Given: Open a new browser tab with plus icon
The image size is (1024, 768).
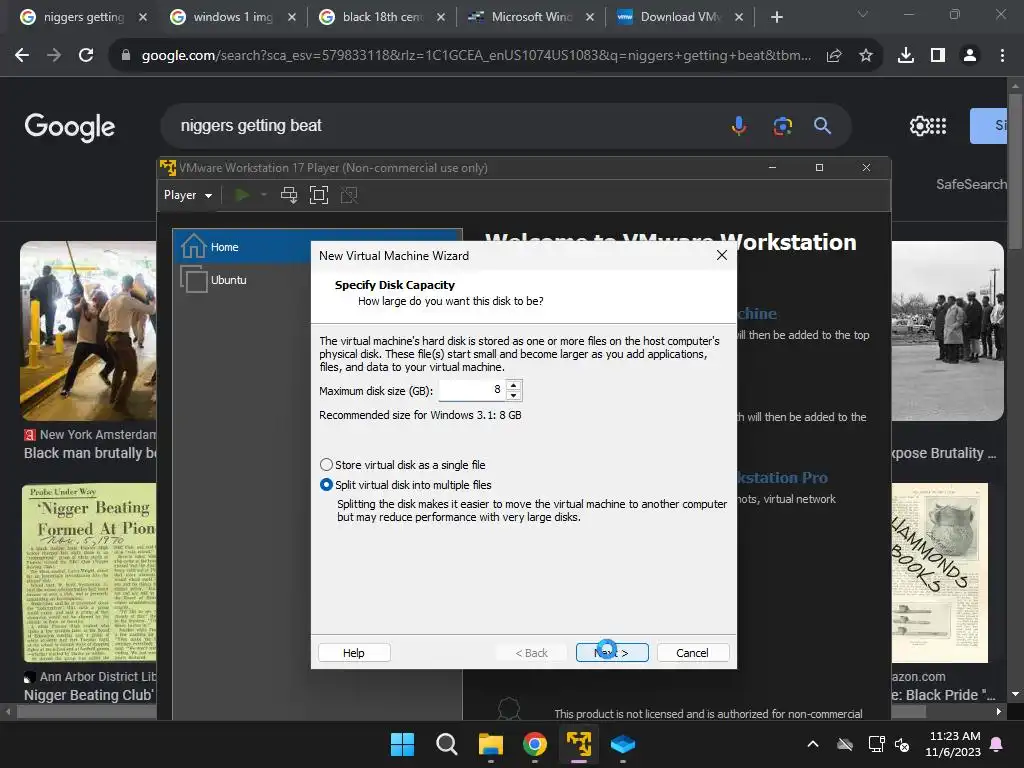Looking at the screenshot, I should click(x=776, y=17).
